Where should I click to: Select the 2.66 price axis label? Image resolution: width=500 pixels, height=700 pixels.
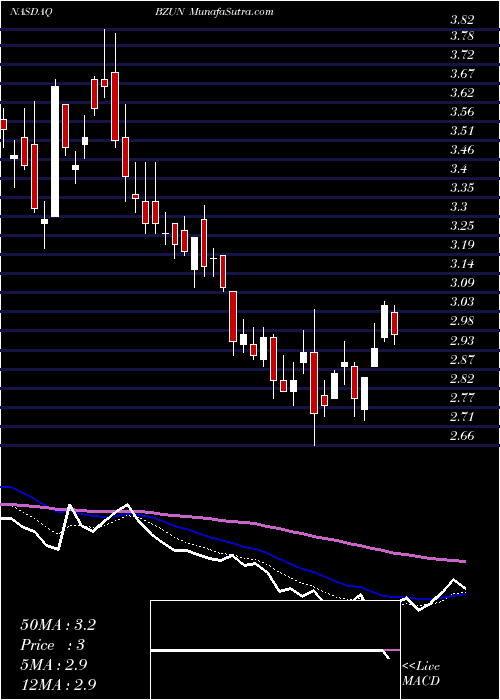point(462,435)
